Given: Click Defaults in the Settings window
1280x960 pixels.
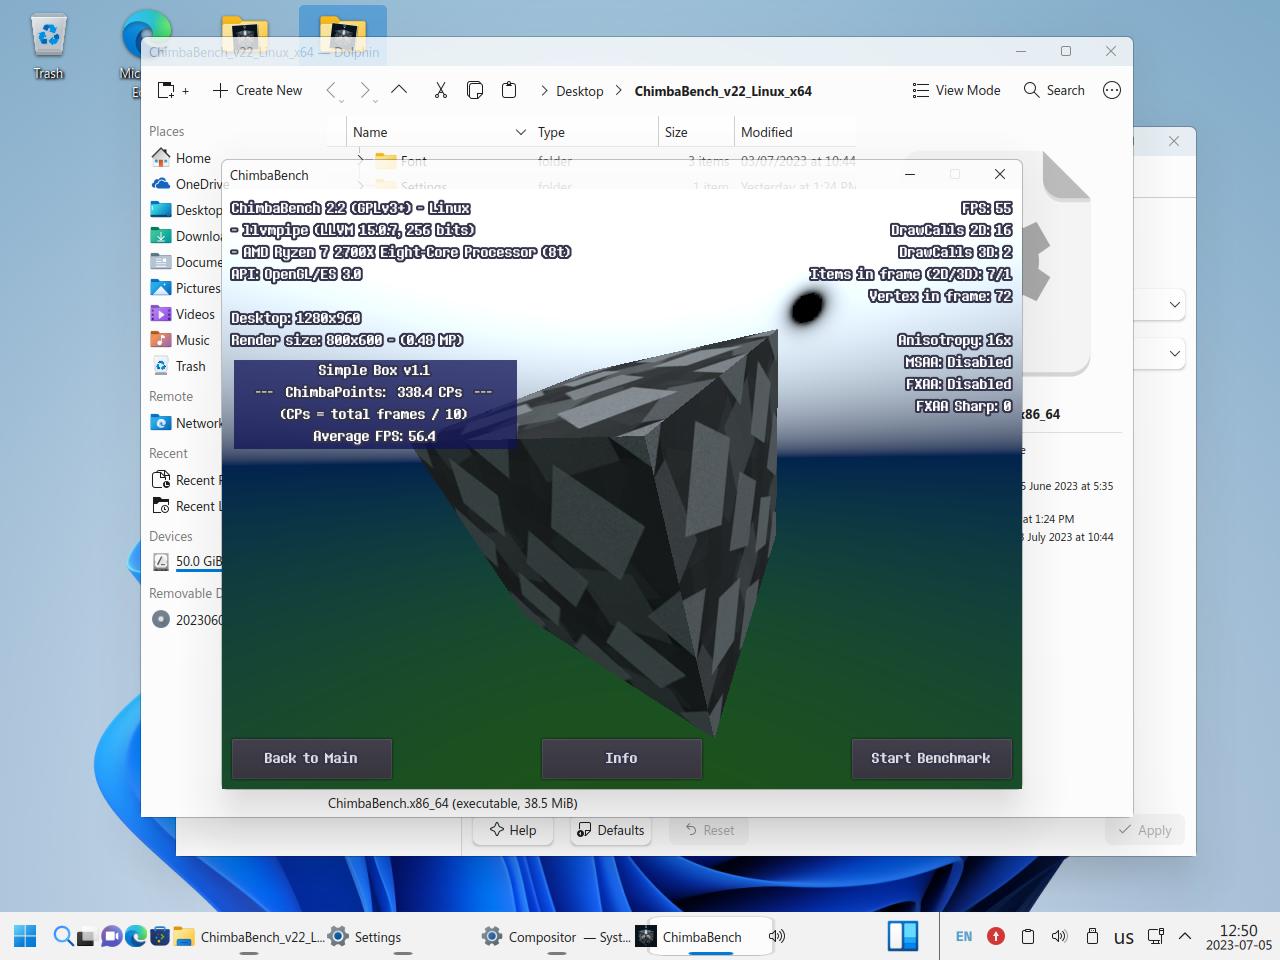Looking at the screenshot, I should pos(610,830).
